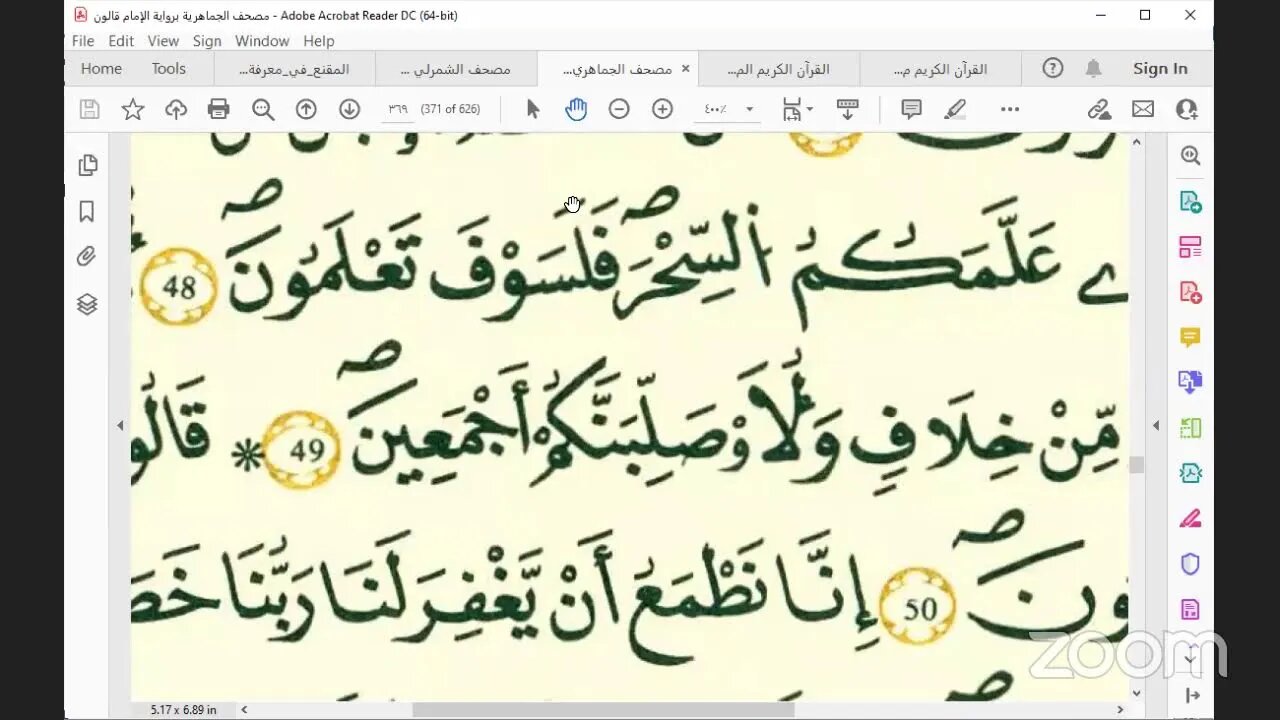Open Combine Files tool in right pane

[1190, 382]
